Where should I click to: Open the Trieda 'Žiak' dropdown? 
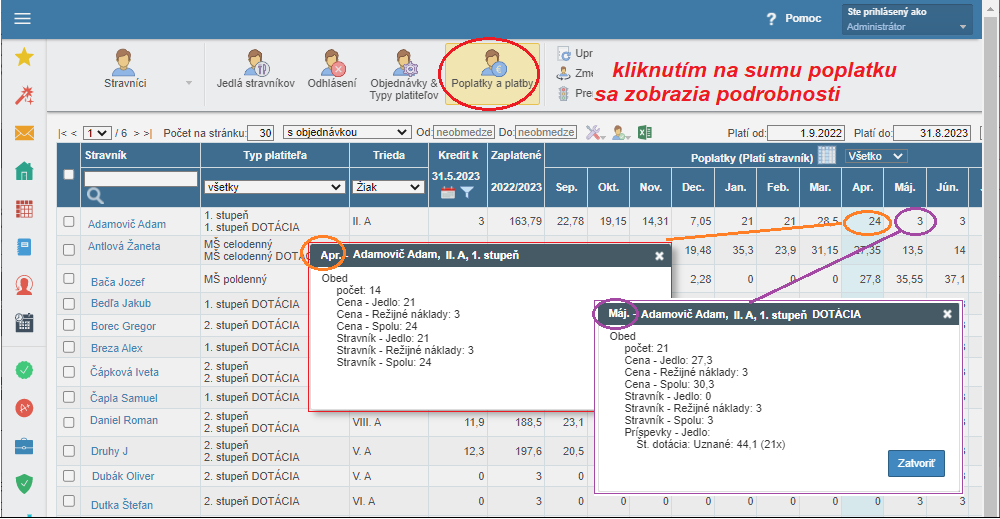[x=388, y=187]
